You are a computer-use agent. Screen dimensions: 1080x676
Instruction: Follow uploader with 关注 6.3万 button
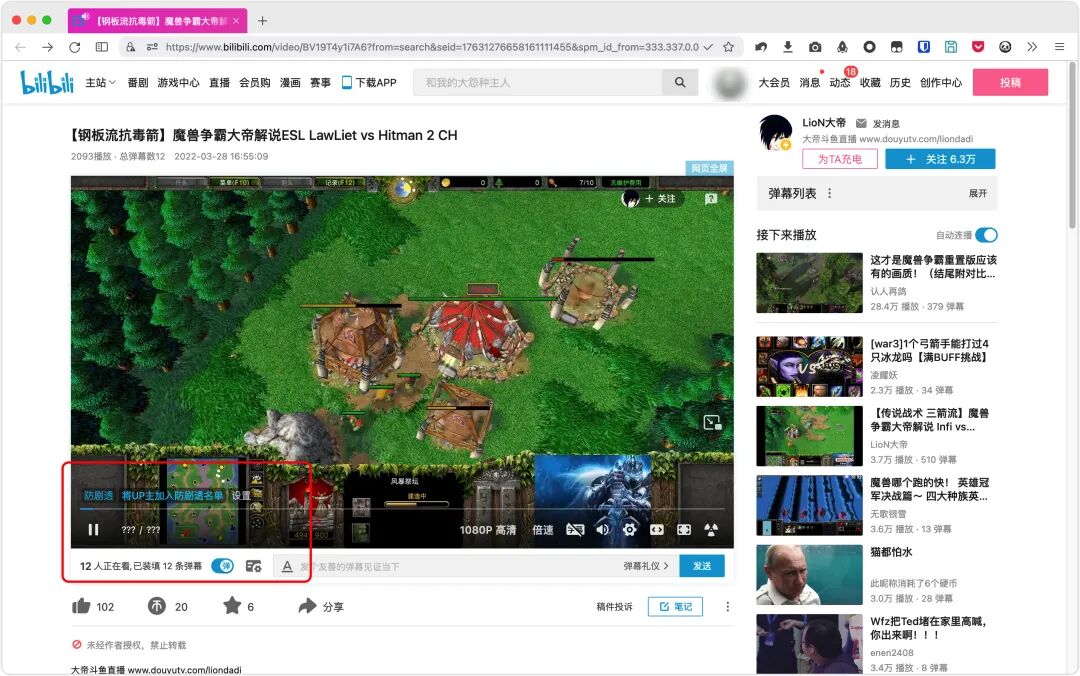[940, 159]
